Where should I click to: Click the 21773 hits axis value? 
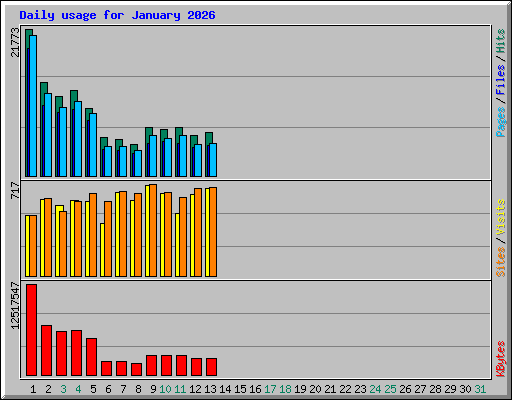pyautogui.click(x=15, y=42)
